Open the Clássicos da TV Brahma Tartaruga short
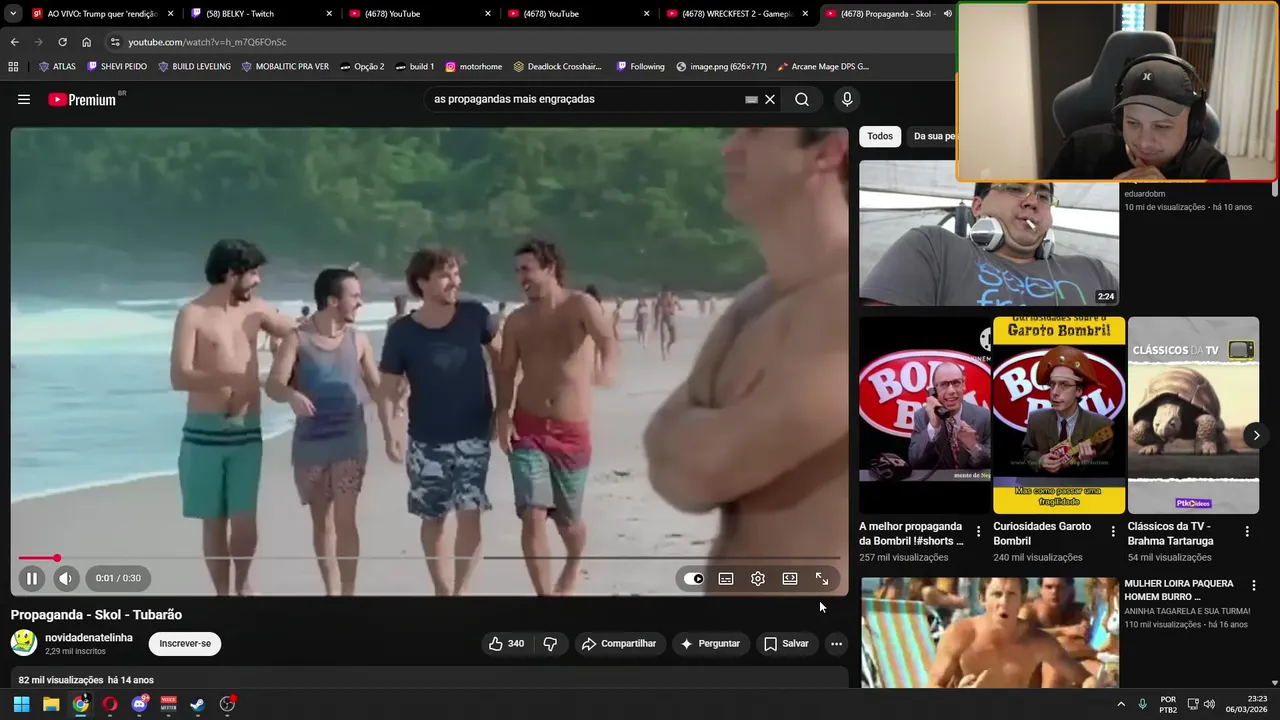 1193,415
